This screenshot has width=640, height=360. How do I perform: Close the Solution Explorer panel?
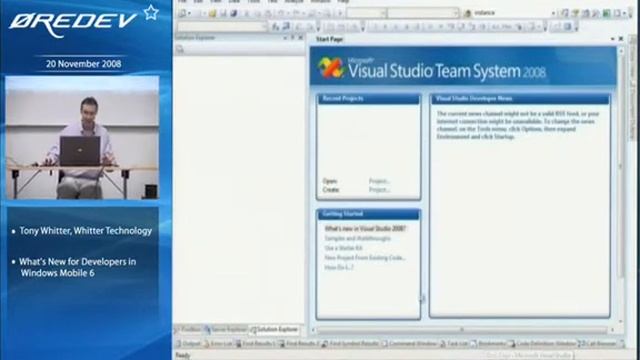coord(301,38)
